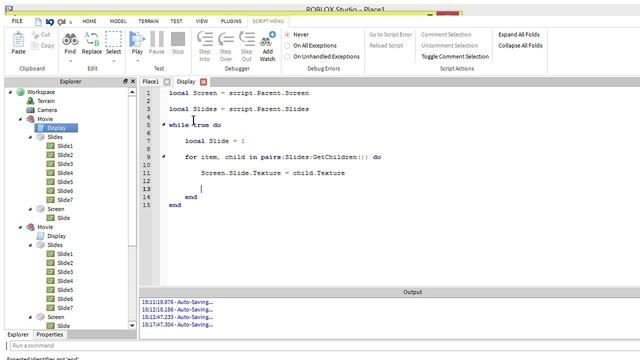
Task: Close the Place1 tab
Action: point(167,82)
